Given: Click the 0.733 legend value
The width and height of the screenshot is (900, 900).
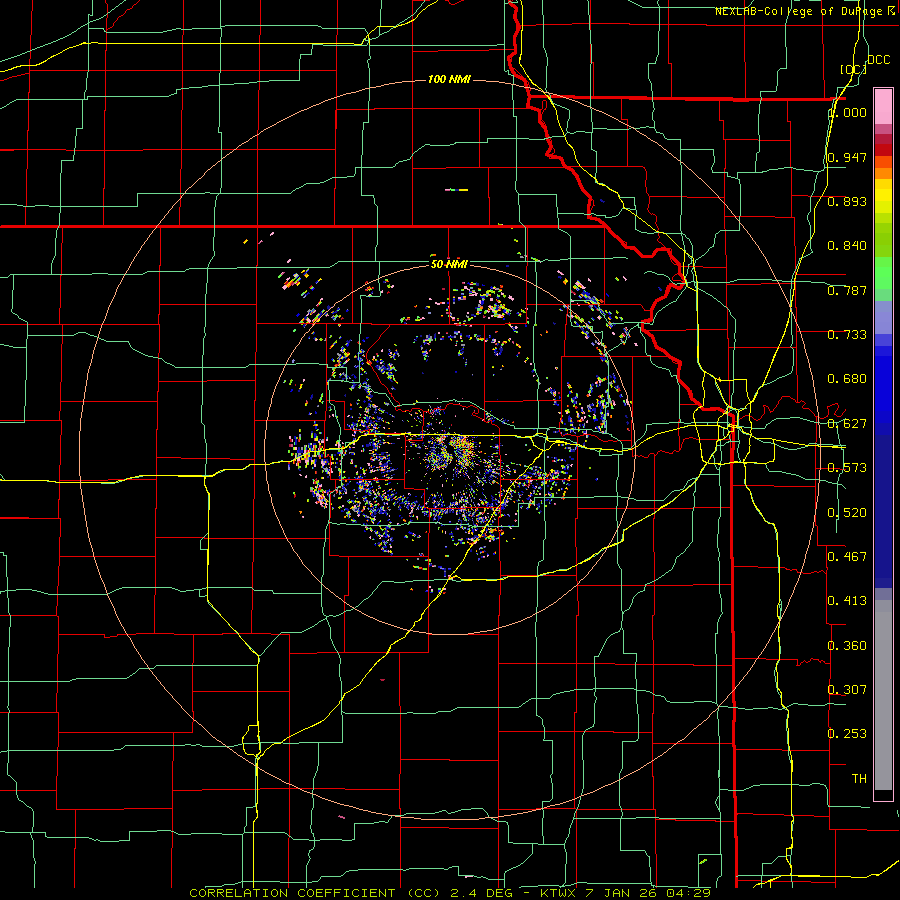Looking at the screenshot, I should click(x=847, y=335).
